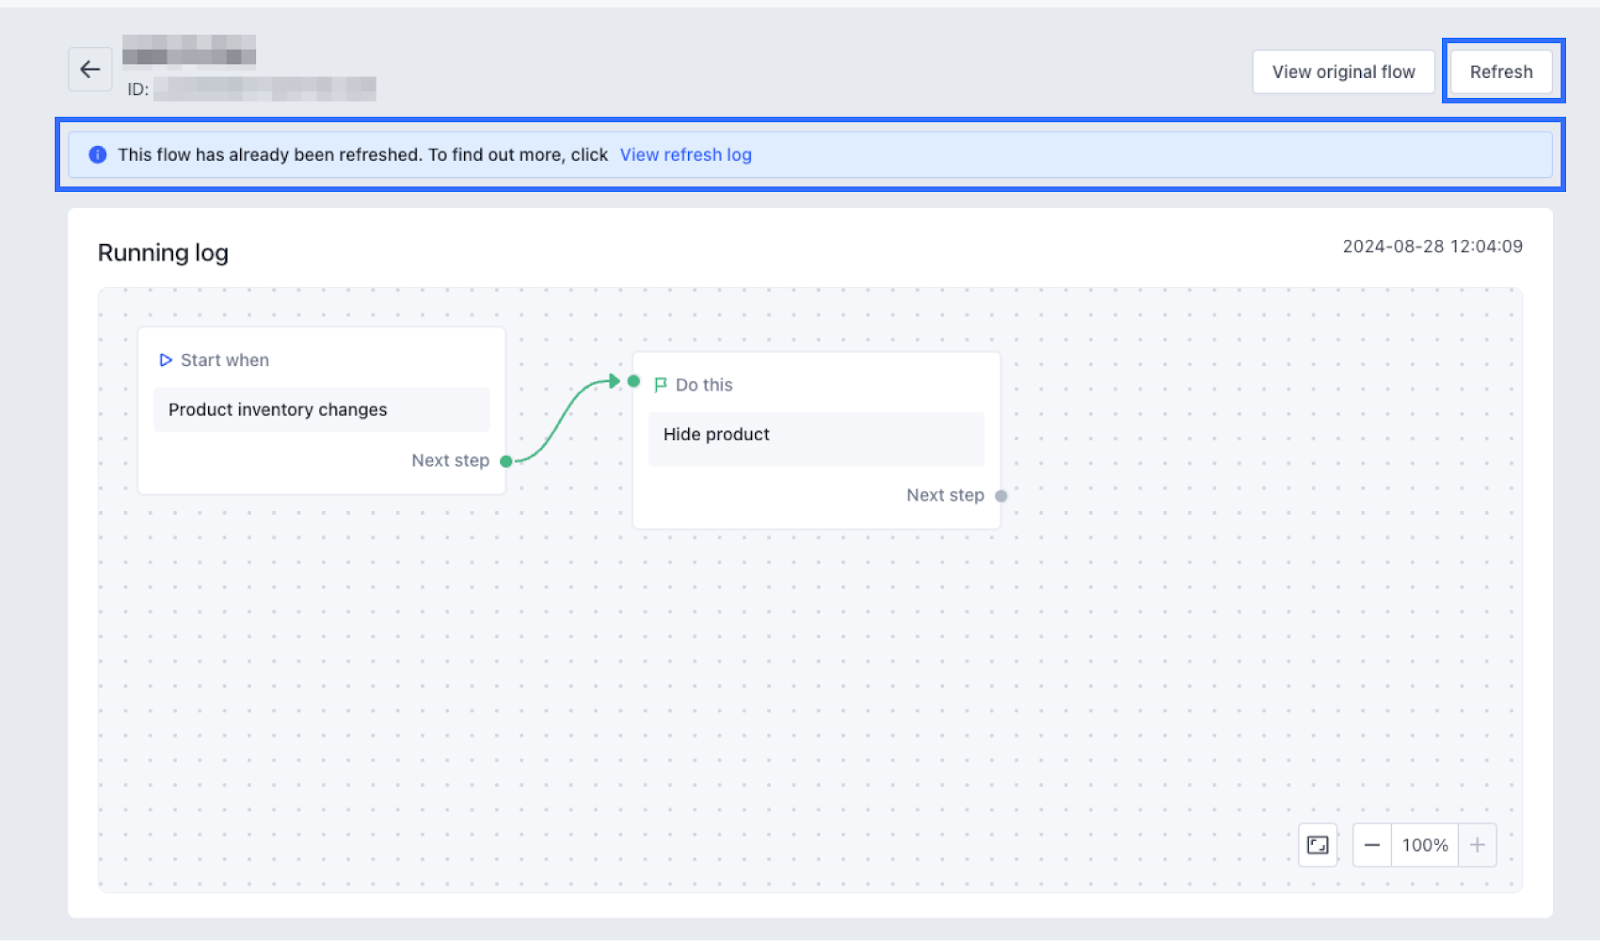1600x941 pixels.
Task: Zoom in using the plus button
Action: (x=1477, y=845)
